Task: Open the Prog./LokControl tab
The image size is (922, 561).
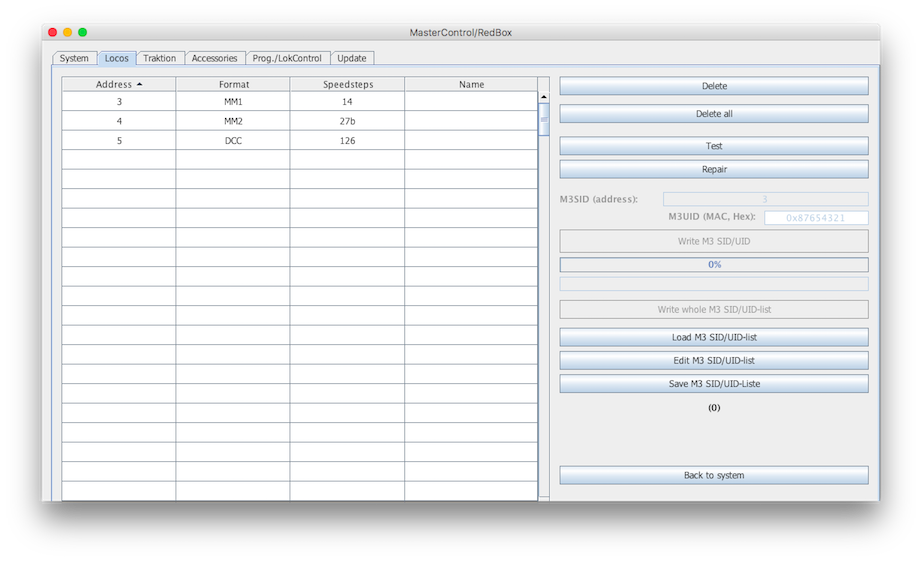Action: click(286, 58)
